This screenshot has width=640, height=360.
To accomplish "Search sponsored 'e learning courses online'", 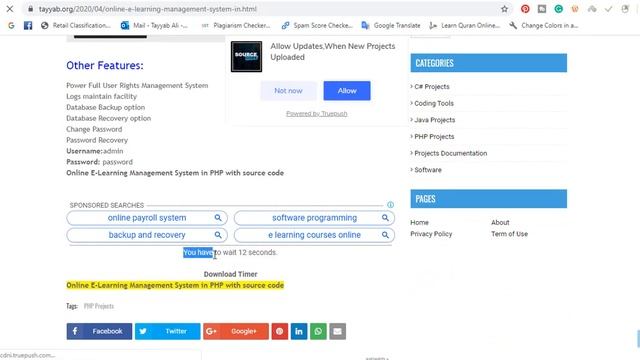I will (x=314, y=235).
